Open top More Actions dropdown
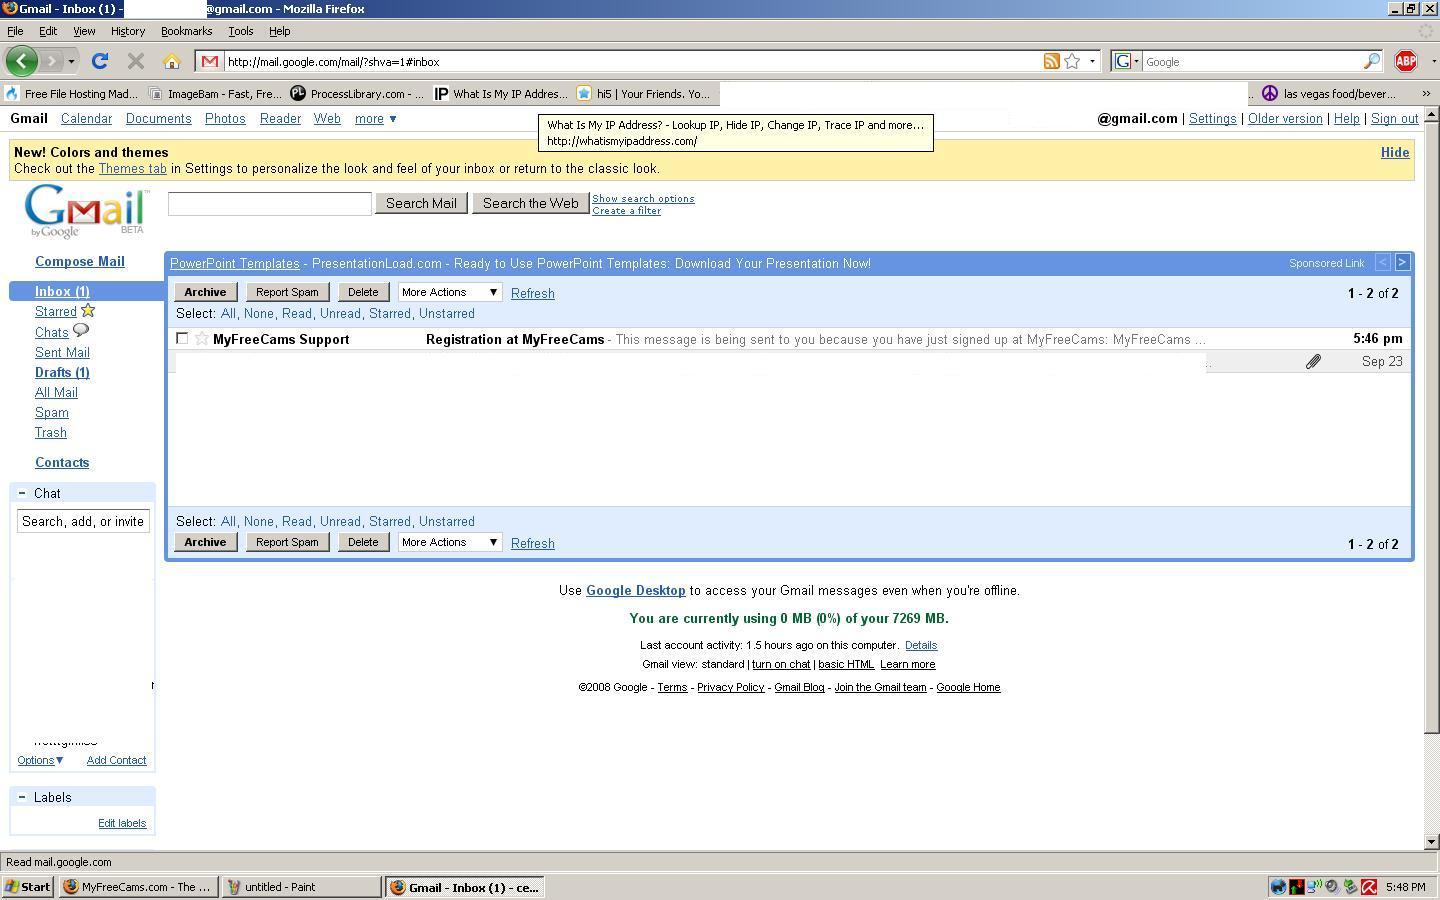 click(449, 292)
